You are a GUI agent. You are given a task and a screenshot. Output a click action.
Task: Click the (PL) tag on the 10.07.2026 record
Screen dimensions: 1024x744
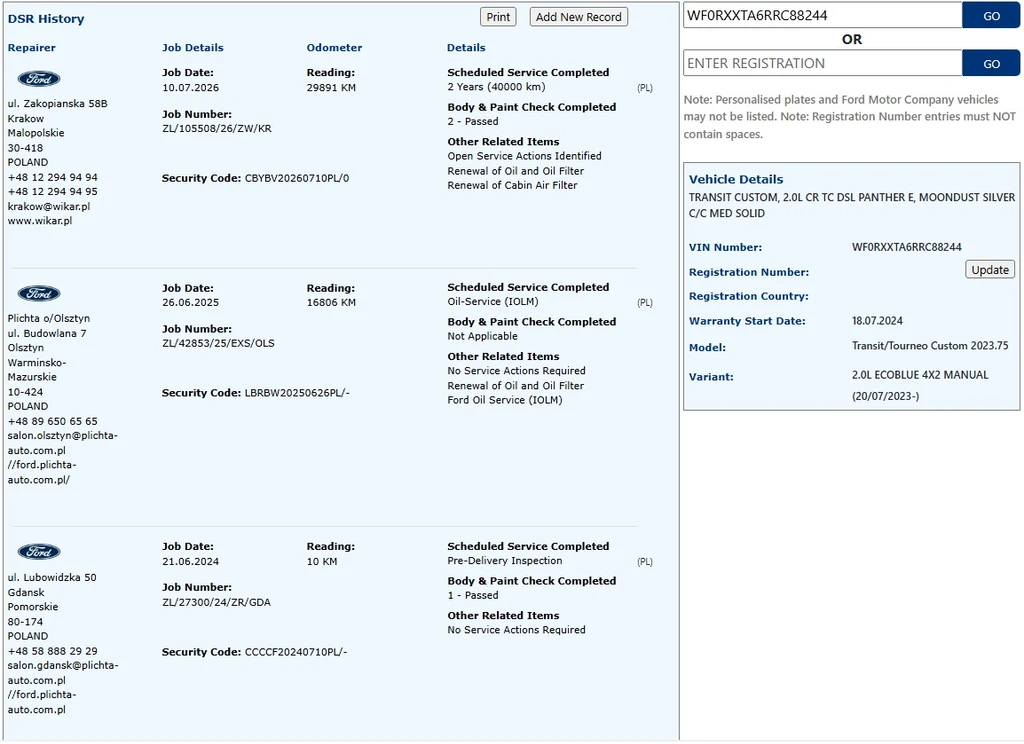click(x=645, y=88)
